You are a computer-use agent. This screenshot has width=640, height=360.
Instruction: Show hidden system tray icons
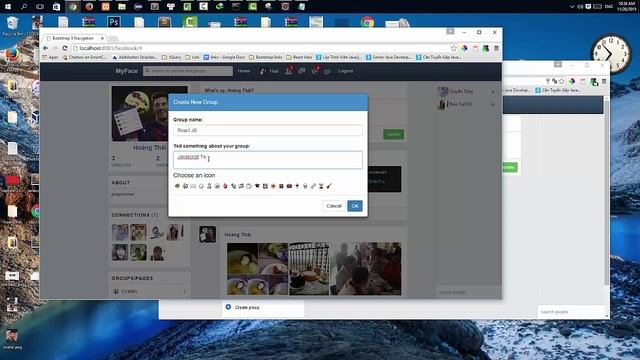572,7
